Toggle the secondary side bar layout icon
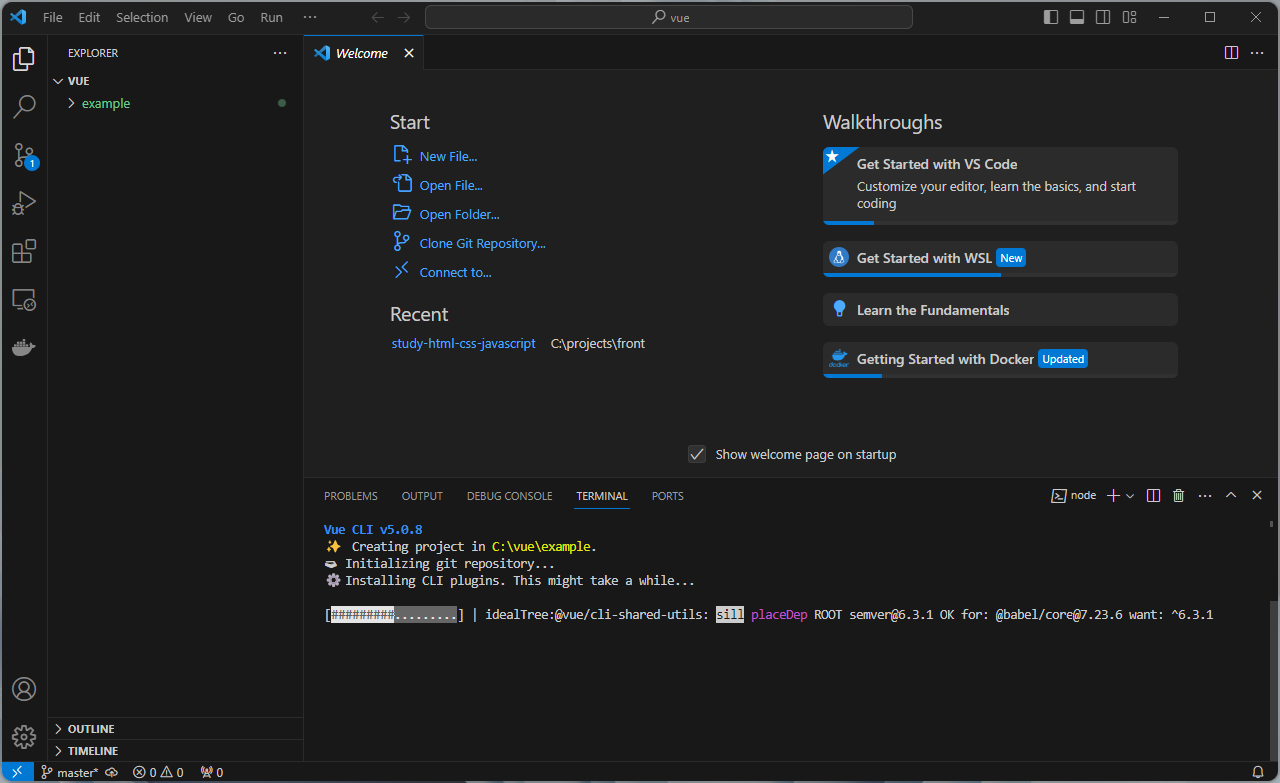Screen dimensions: 1280x783 [x=1103, y=17]
